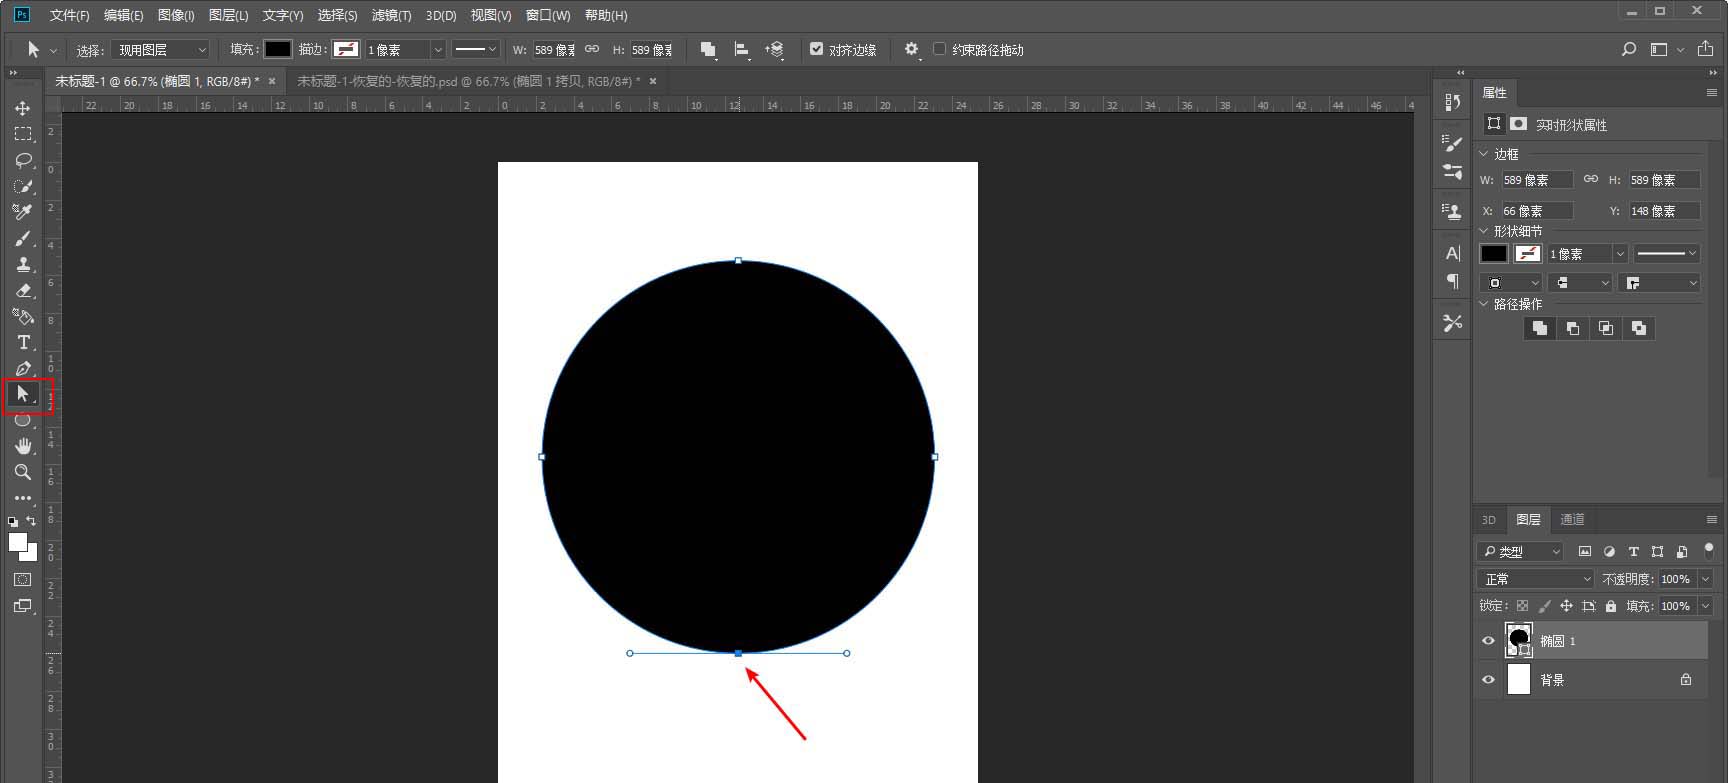Screen dimensions: 1728x783
Task: Select the Clone Stamp tool
Action: pyautogui.click(x=22, y=264)
